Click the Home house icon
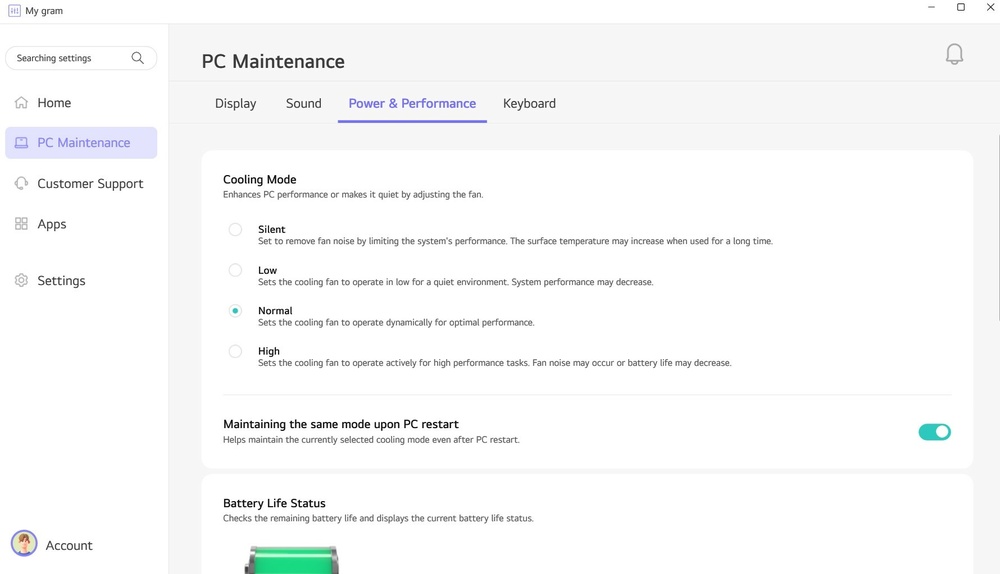The image size is (1000, 574). 21,103
